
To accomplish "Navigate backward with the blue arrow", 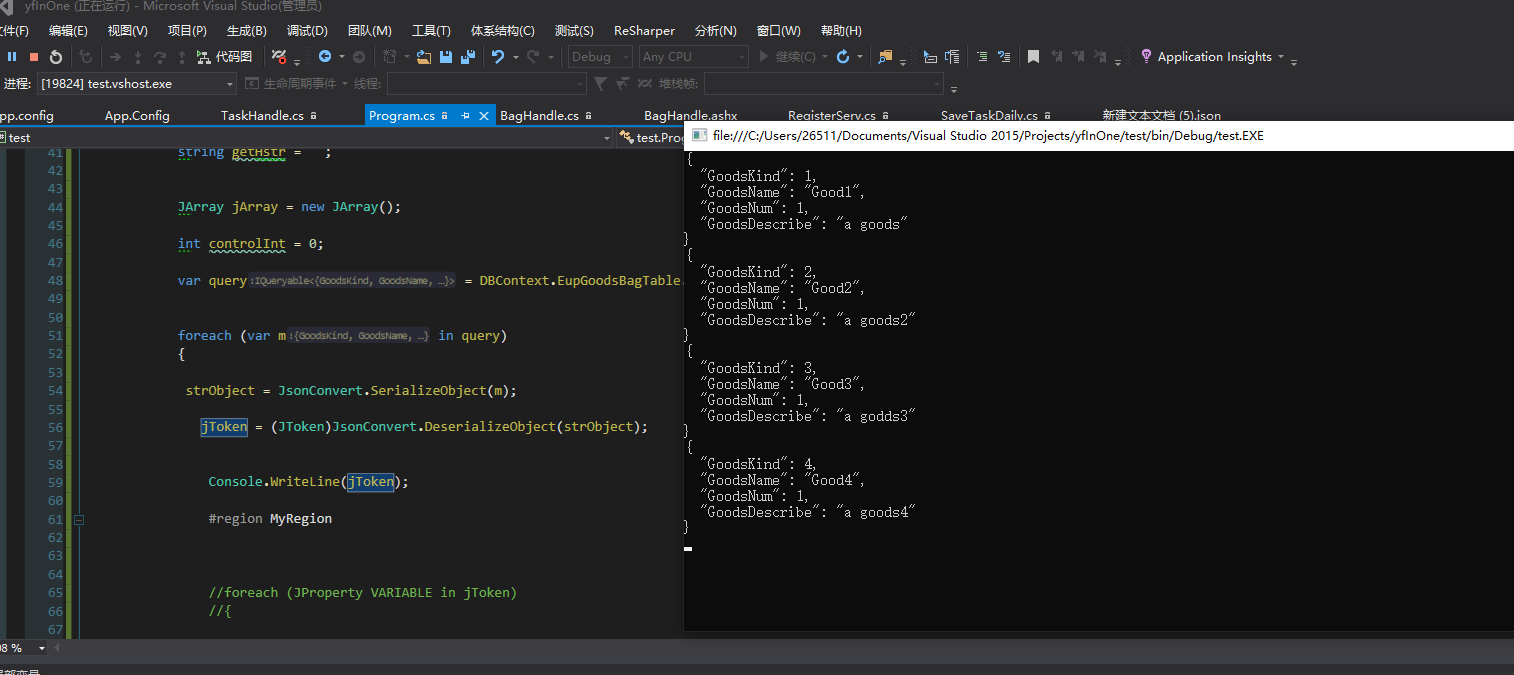I will click(325, 57).
